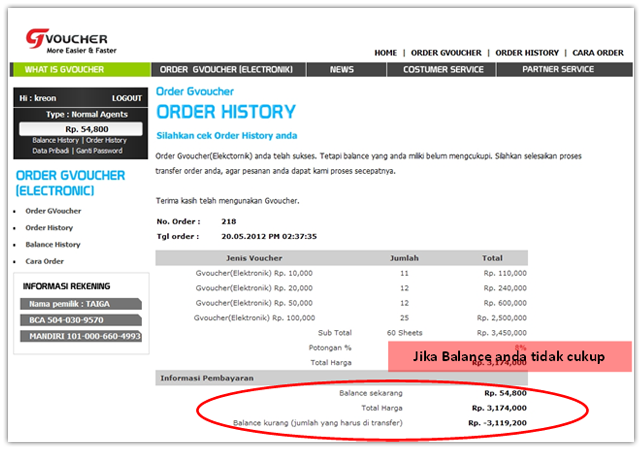
Task: Open Order History in the sidebar list
Action: click(x=49, y=228)
